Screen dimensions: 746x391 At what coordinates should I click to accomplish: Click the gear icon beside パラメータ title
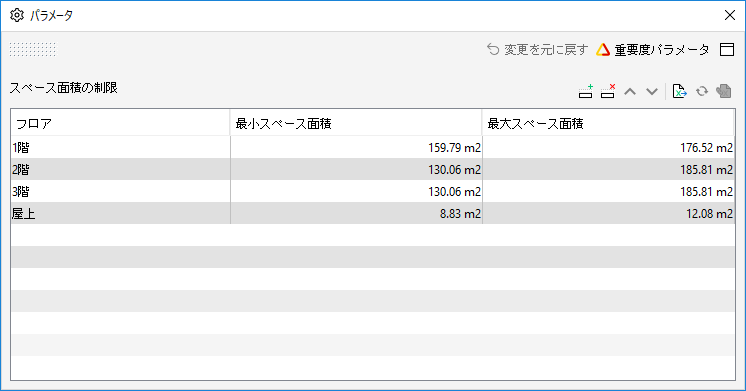point(17,15)
